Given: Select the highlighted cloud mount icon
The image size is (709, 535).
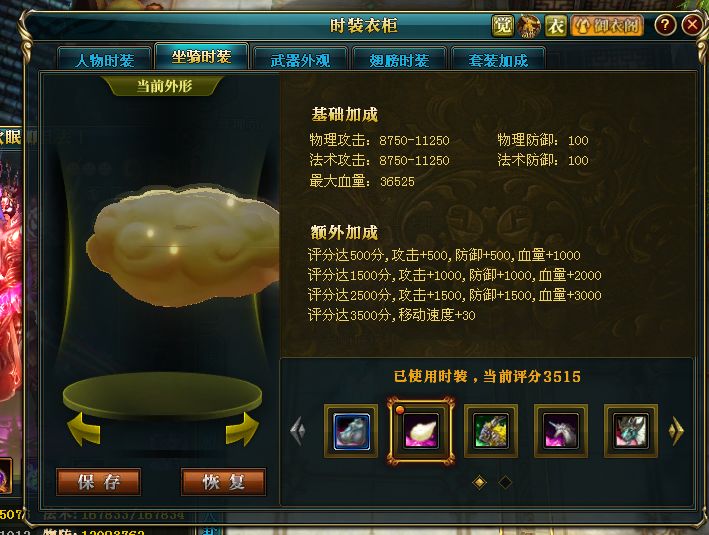Looking at the screenshot, I should 421,431.
